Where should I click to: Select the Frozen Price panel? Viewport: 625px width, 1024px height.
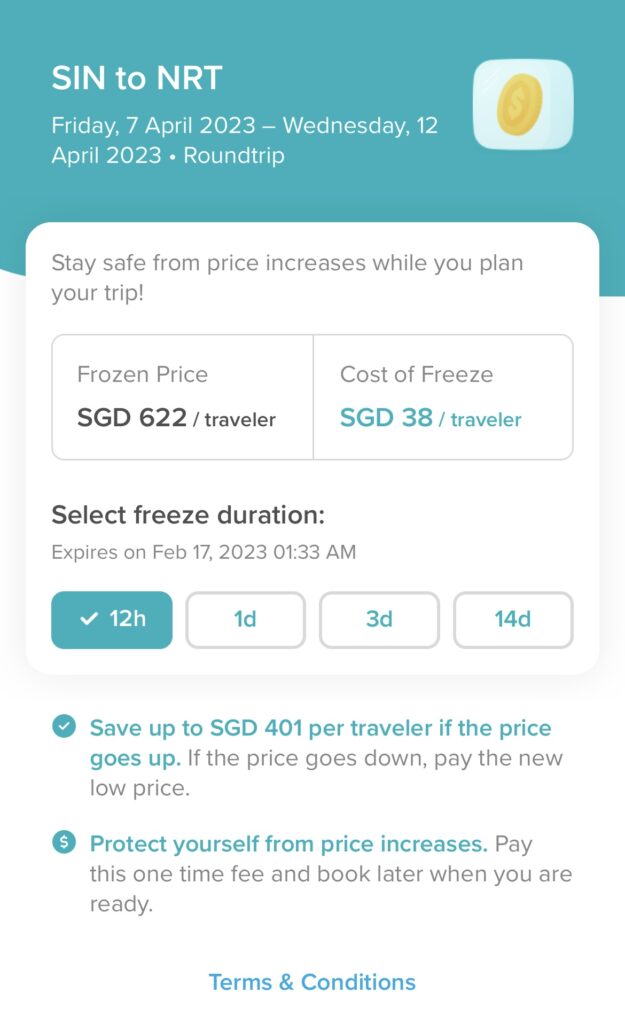coord(181,397)
